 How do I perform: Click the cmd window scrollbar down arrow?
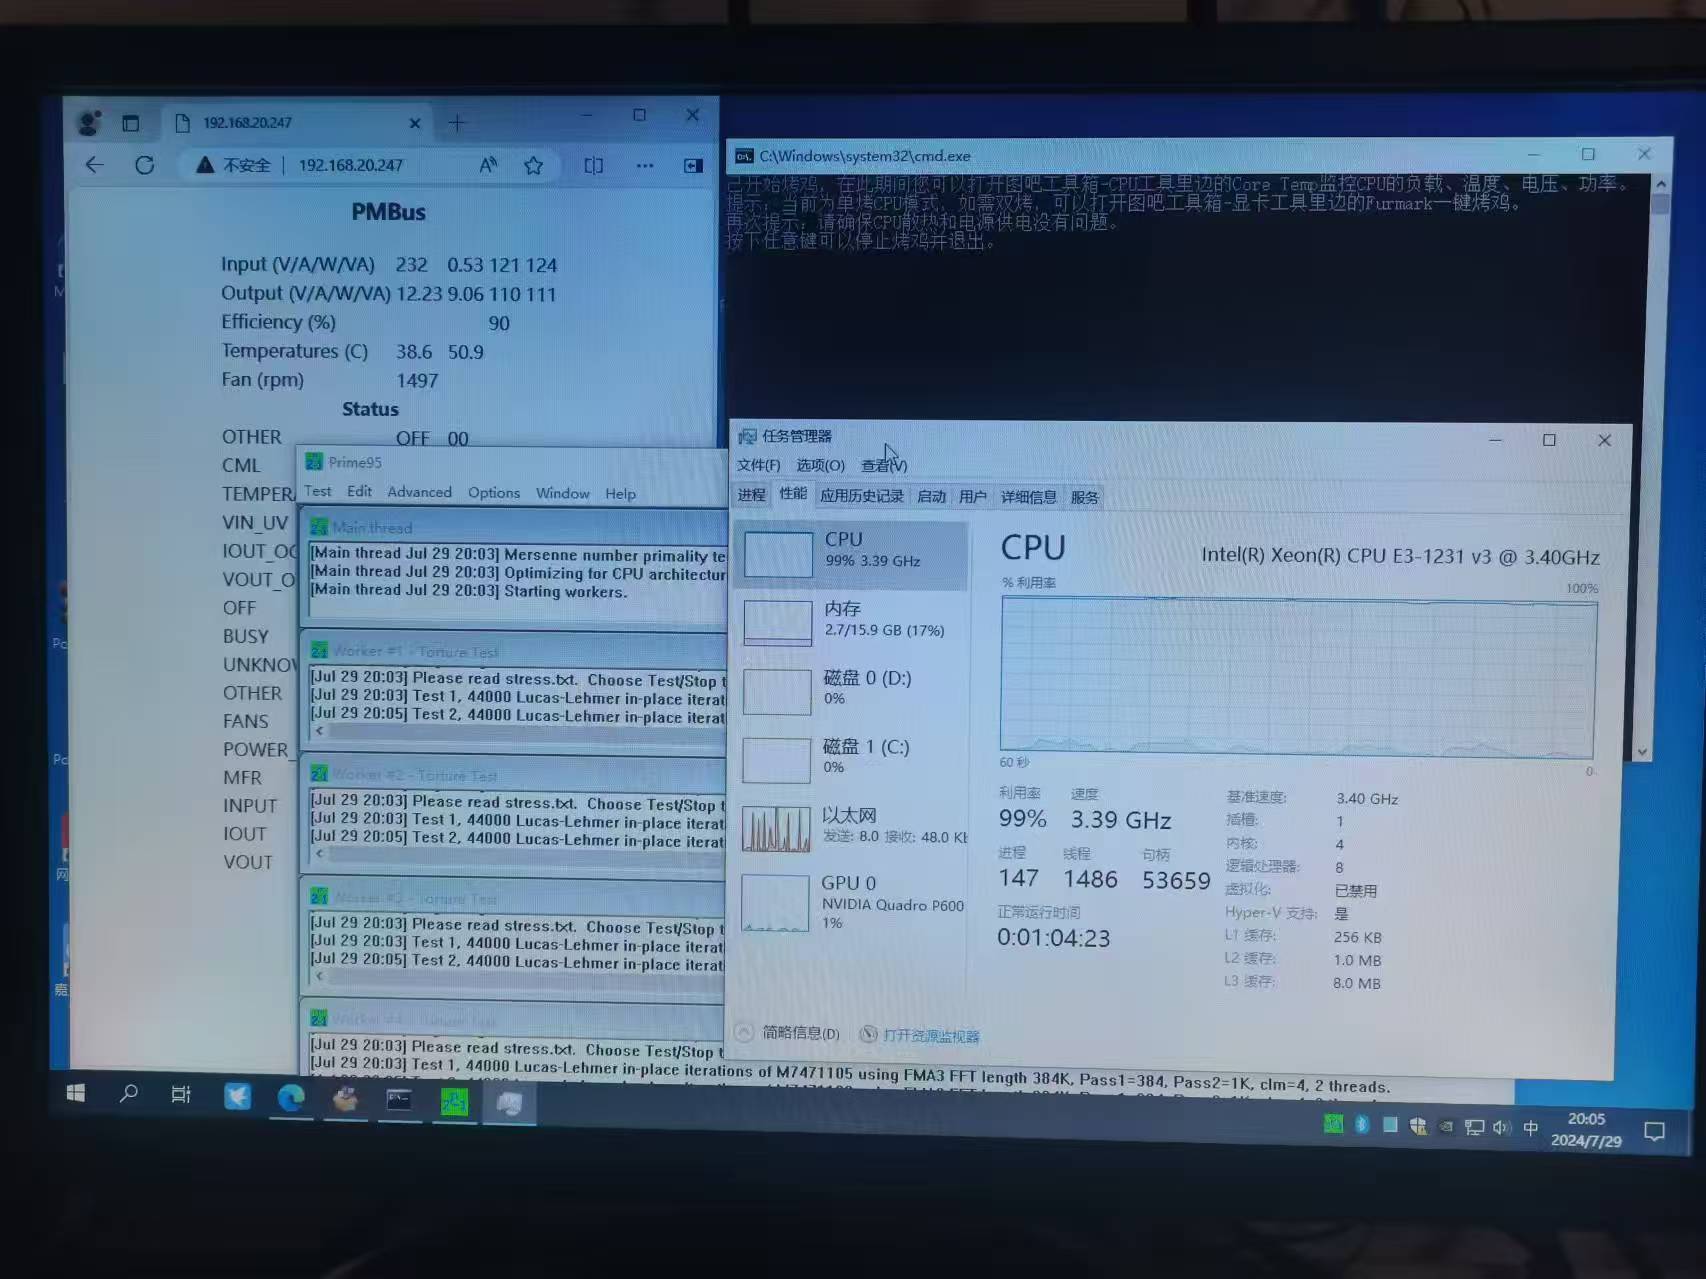1642,752
